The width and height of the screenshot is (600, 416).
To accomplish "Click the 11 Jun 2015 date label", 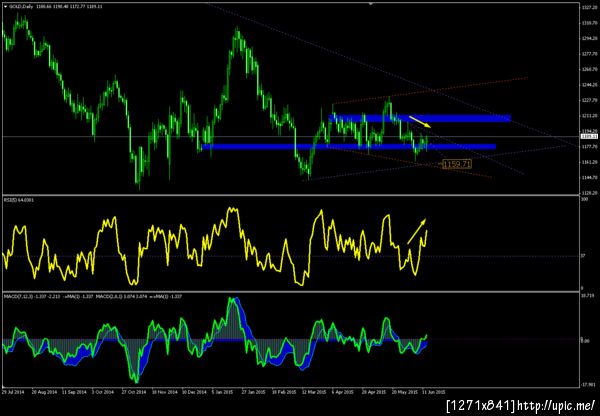I will [x=433, y=392].
